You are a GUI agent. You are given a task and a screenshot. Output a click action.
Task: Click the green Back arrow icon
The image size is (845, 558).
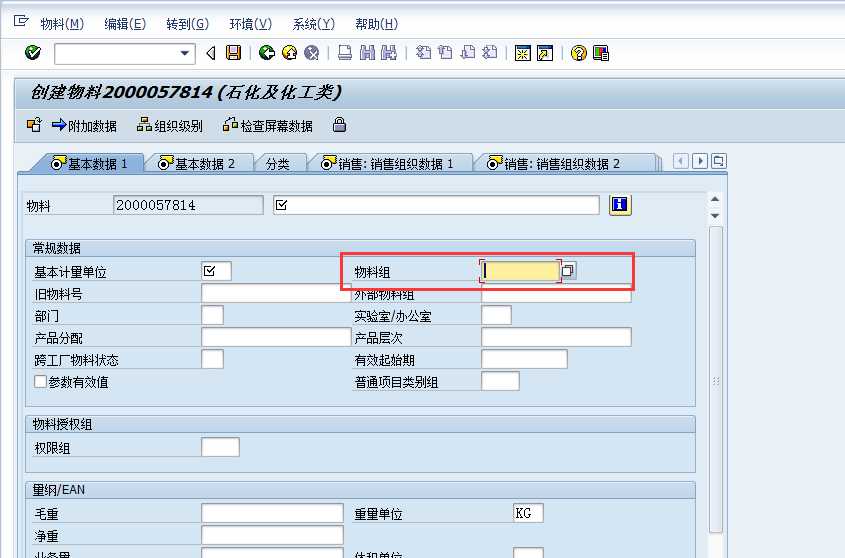(267, 53)
